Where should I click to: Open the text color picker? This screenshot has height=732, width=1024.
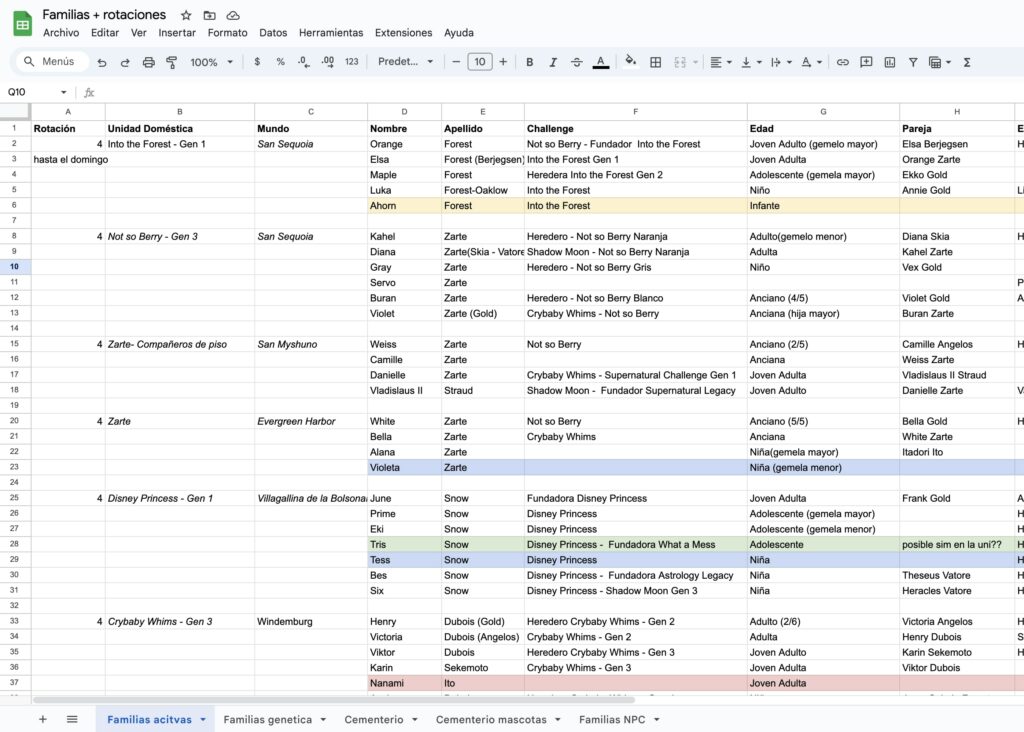[x=601, y=62]
